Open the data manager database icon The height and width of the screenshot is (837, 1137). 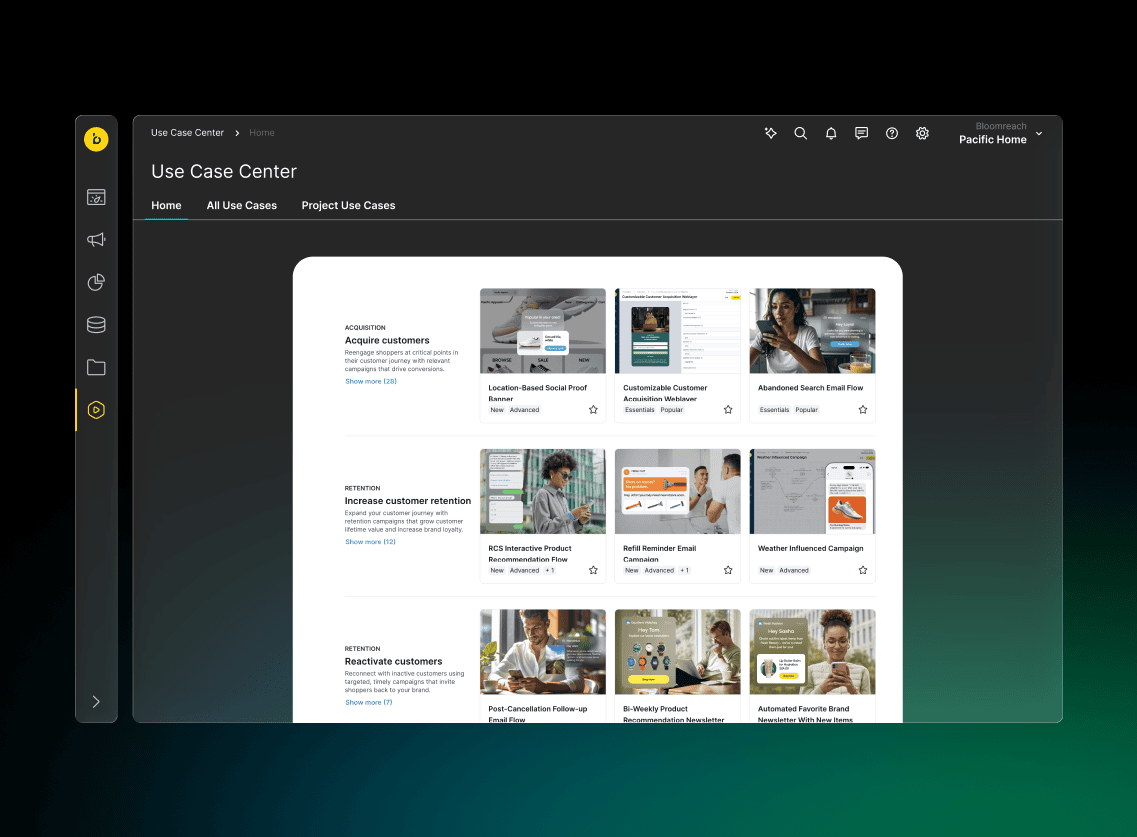coord(96,325)
